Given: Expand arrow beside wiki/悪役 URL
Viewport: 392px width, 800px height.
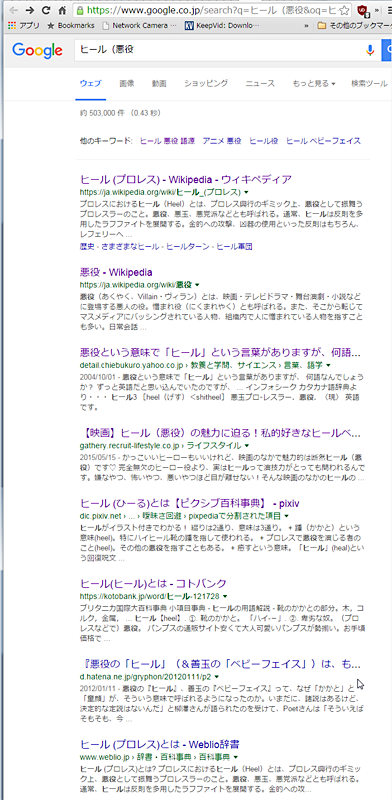Looking at the screenshot, I should [x=197, y=285].
